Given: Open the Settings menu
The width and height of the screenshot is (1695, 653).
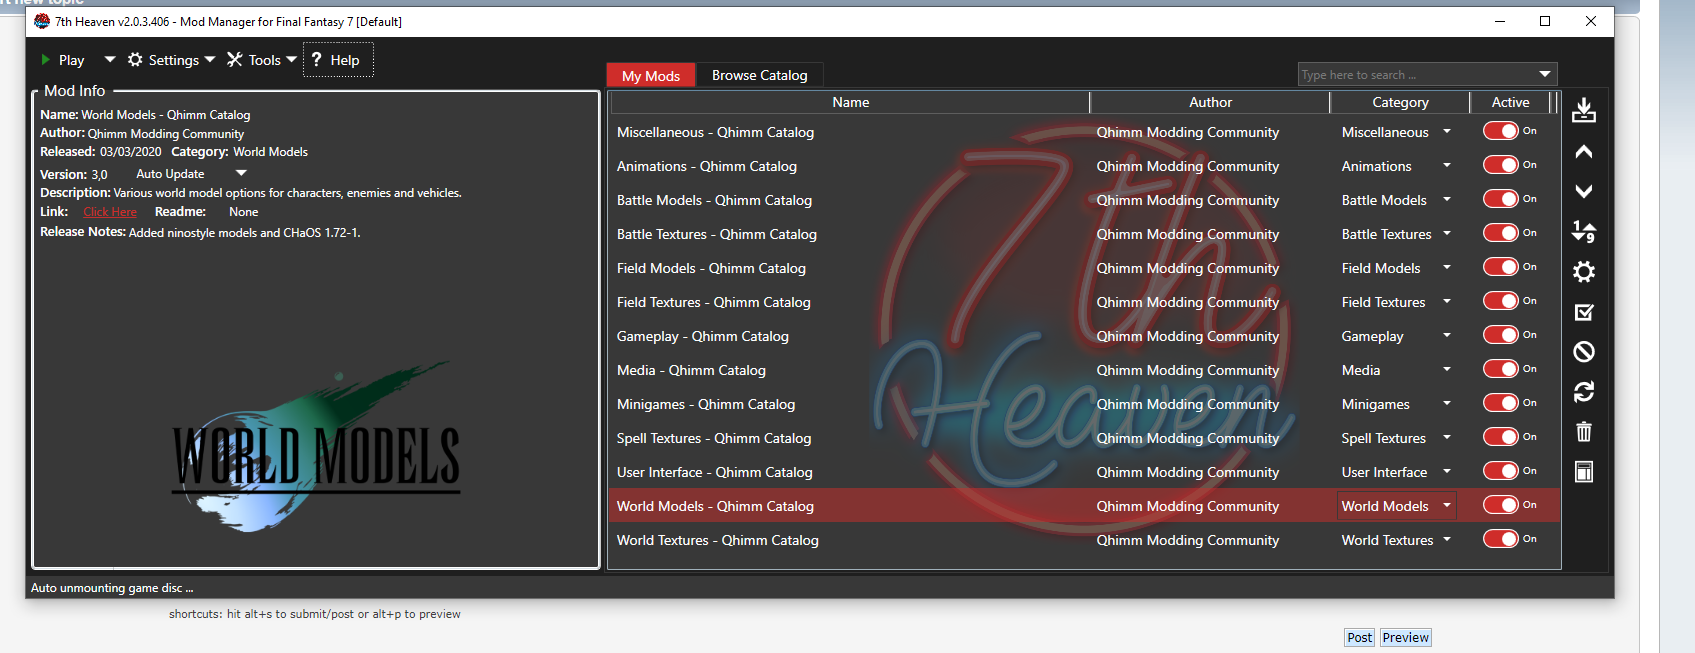Looking at the screenshot, I should 171,60.
